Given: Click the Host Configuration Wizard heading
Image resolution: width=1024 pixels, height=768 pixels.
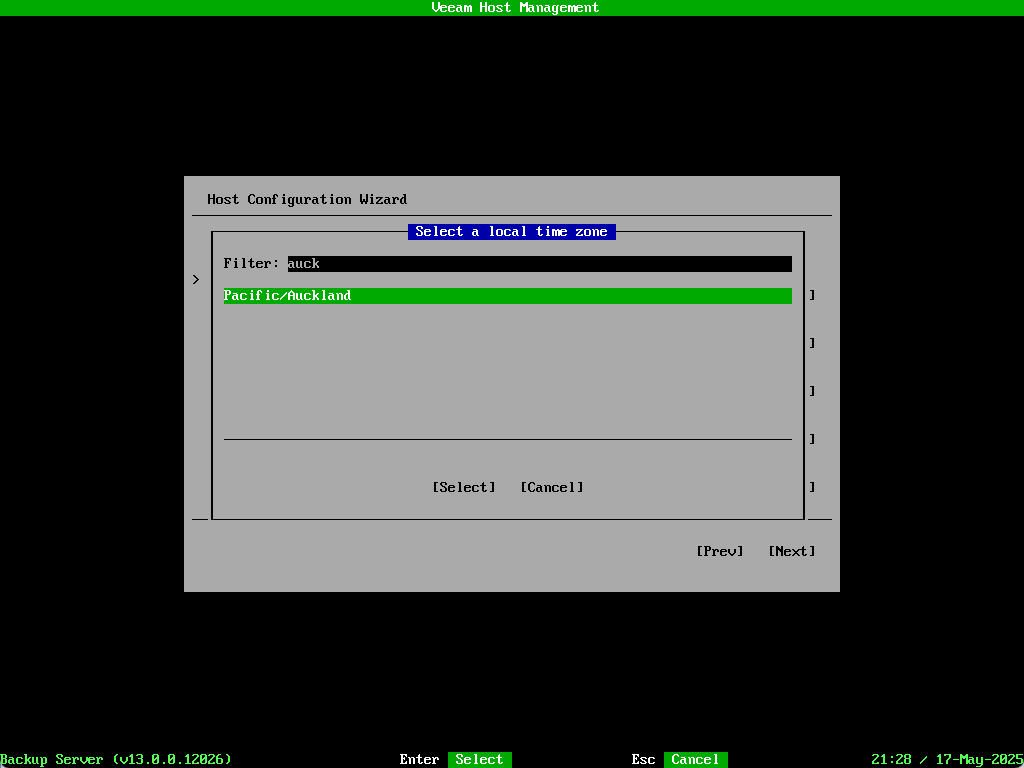Looking at the screenshot, I should point(307,200).
